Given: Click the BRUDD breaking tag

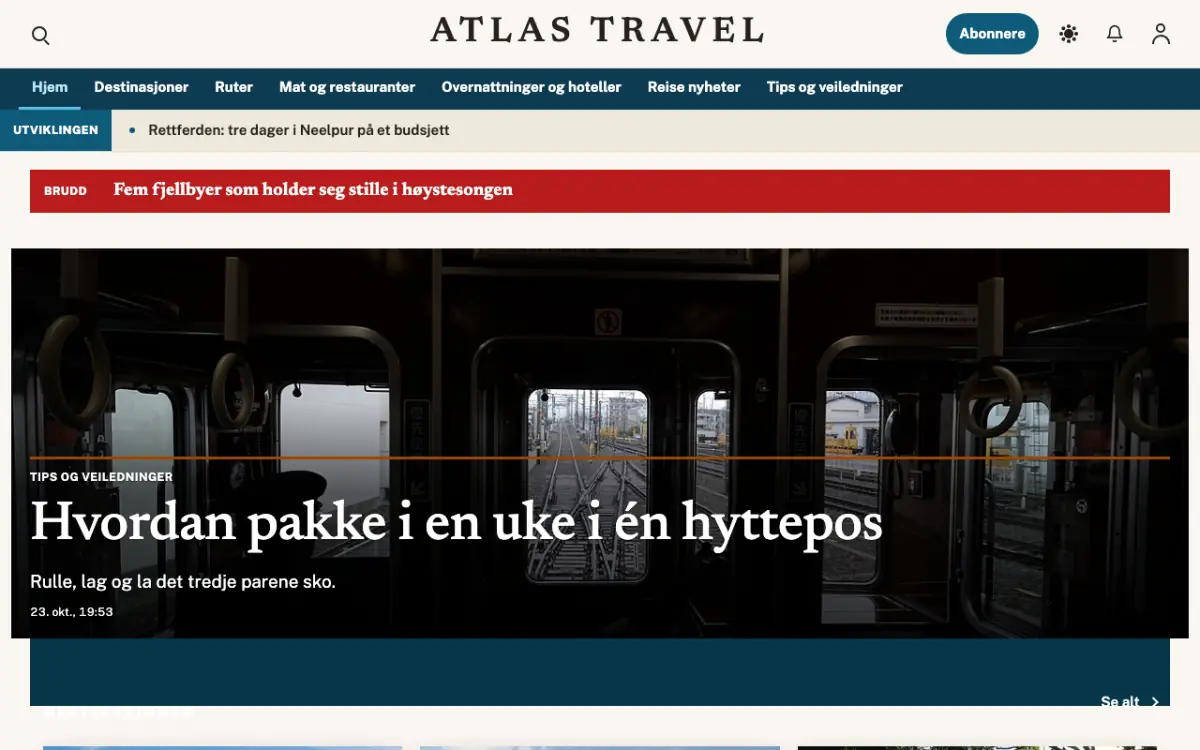Looking at the screenshot, I should click(65, 191).
